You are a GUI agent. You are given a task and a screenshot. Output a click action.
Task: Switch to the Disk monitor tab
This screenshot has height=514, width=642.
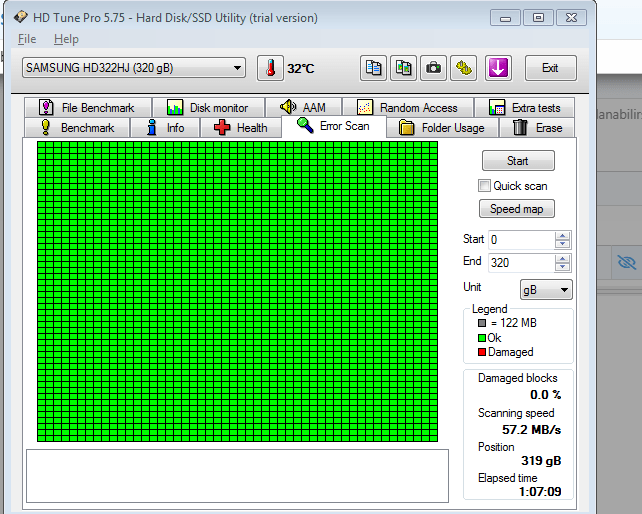coord(208,108)
